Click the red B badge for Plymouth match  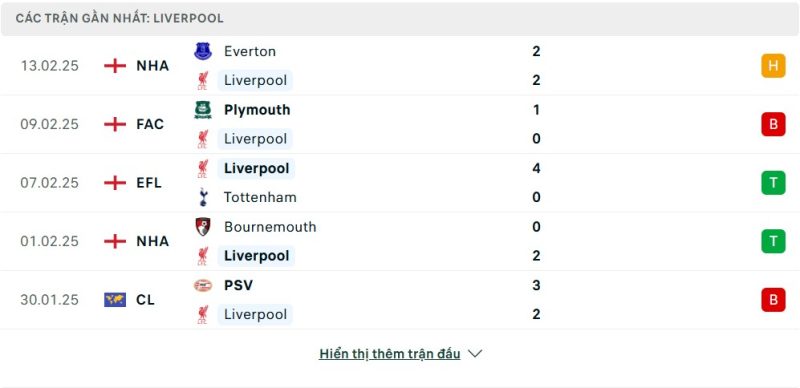click(773, 124)
